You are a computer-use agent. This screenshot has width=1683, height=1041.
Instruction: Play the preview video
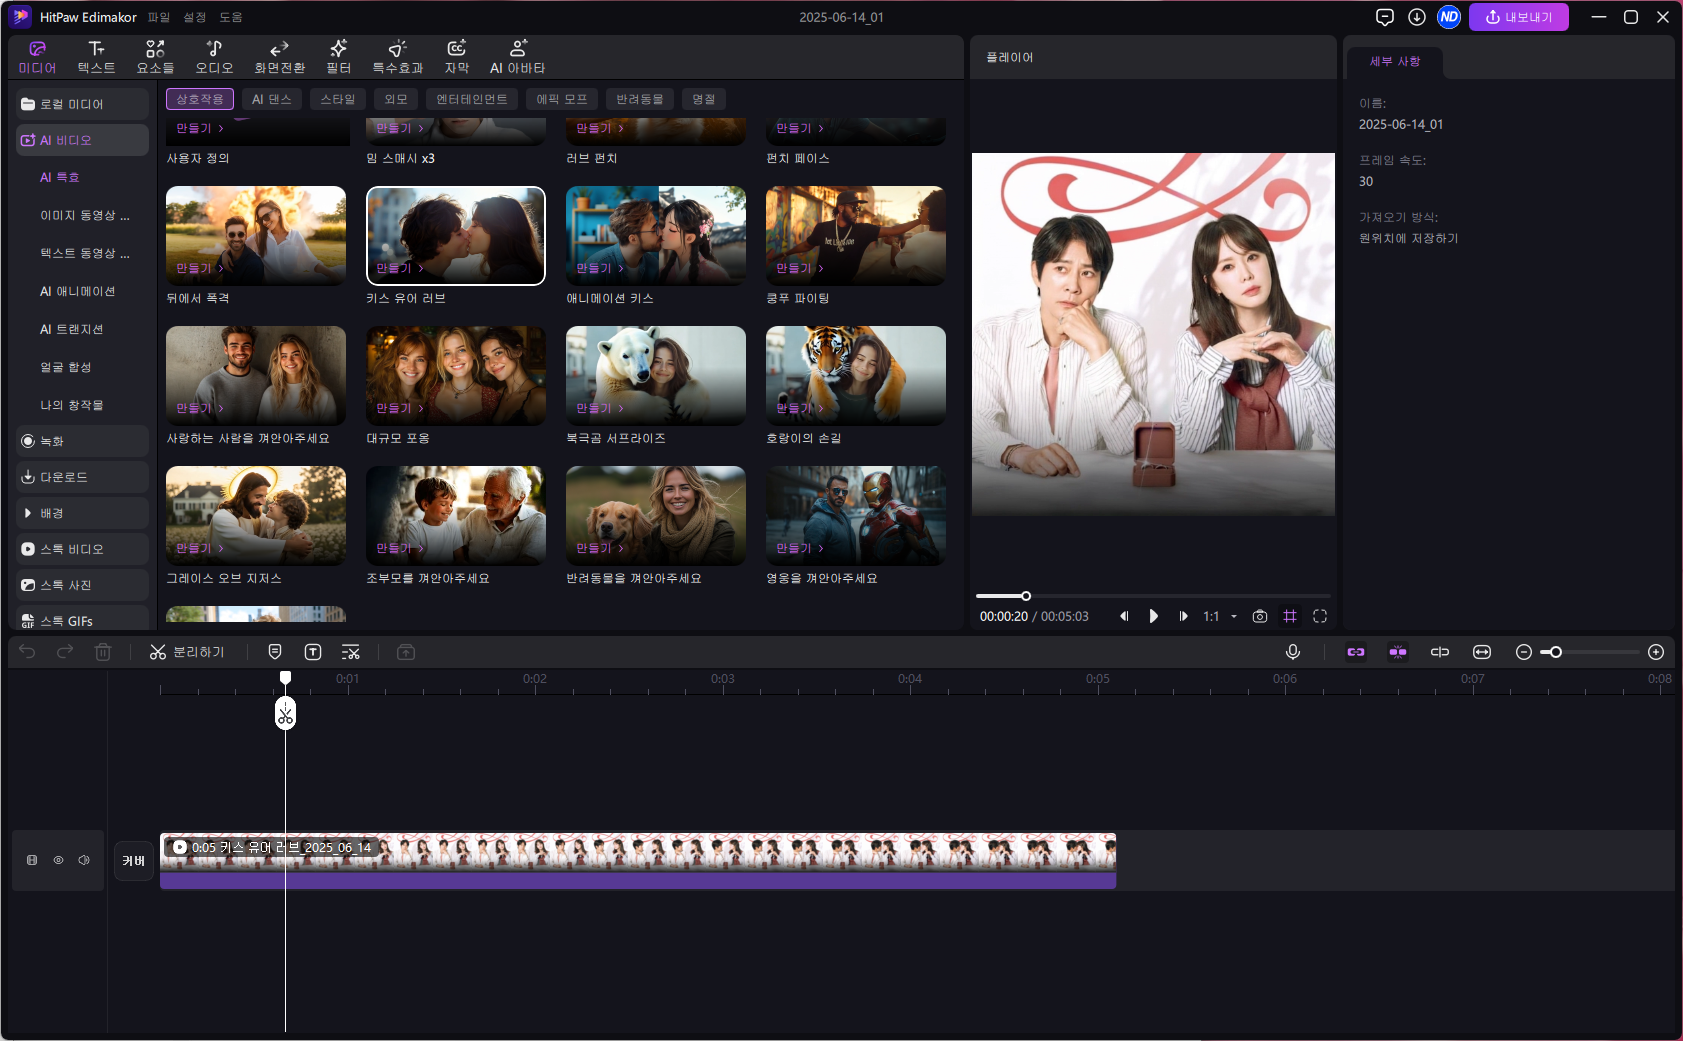point(1154,616)
